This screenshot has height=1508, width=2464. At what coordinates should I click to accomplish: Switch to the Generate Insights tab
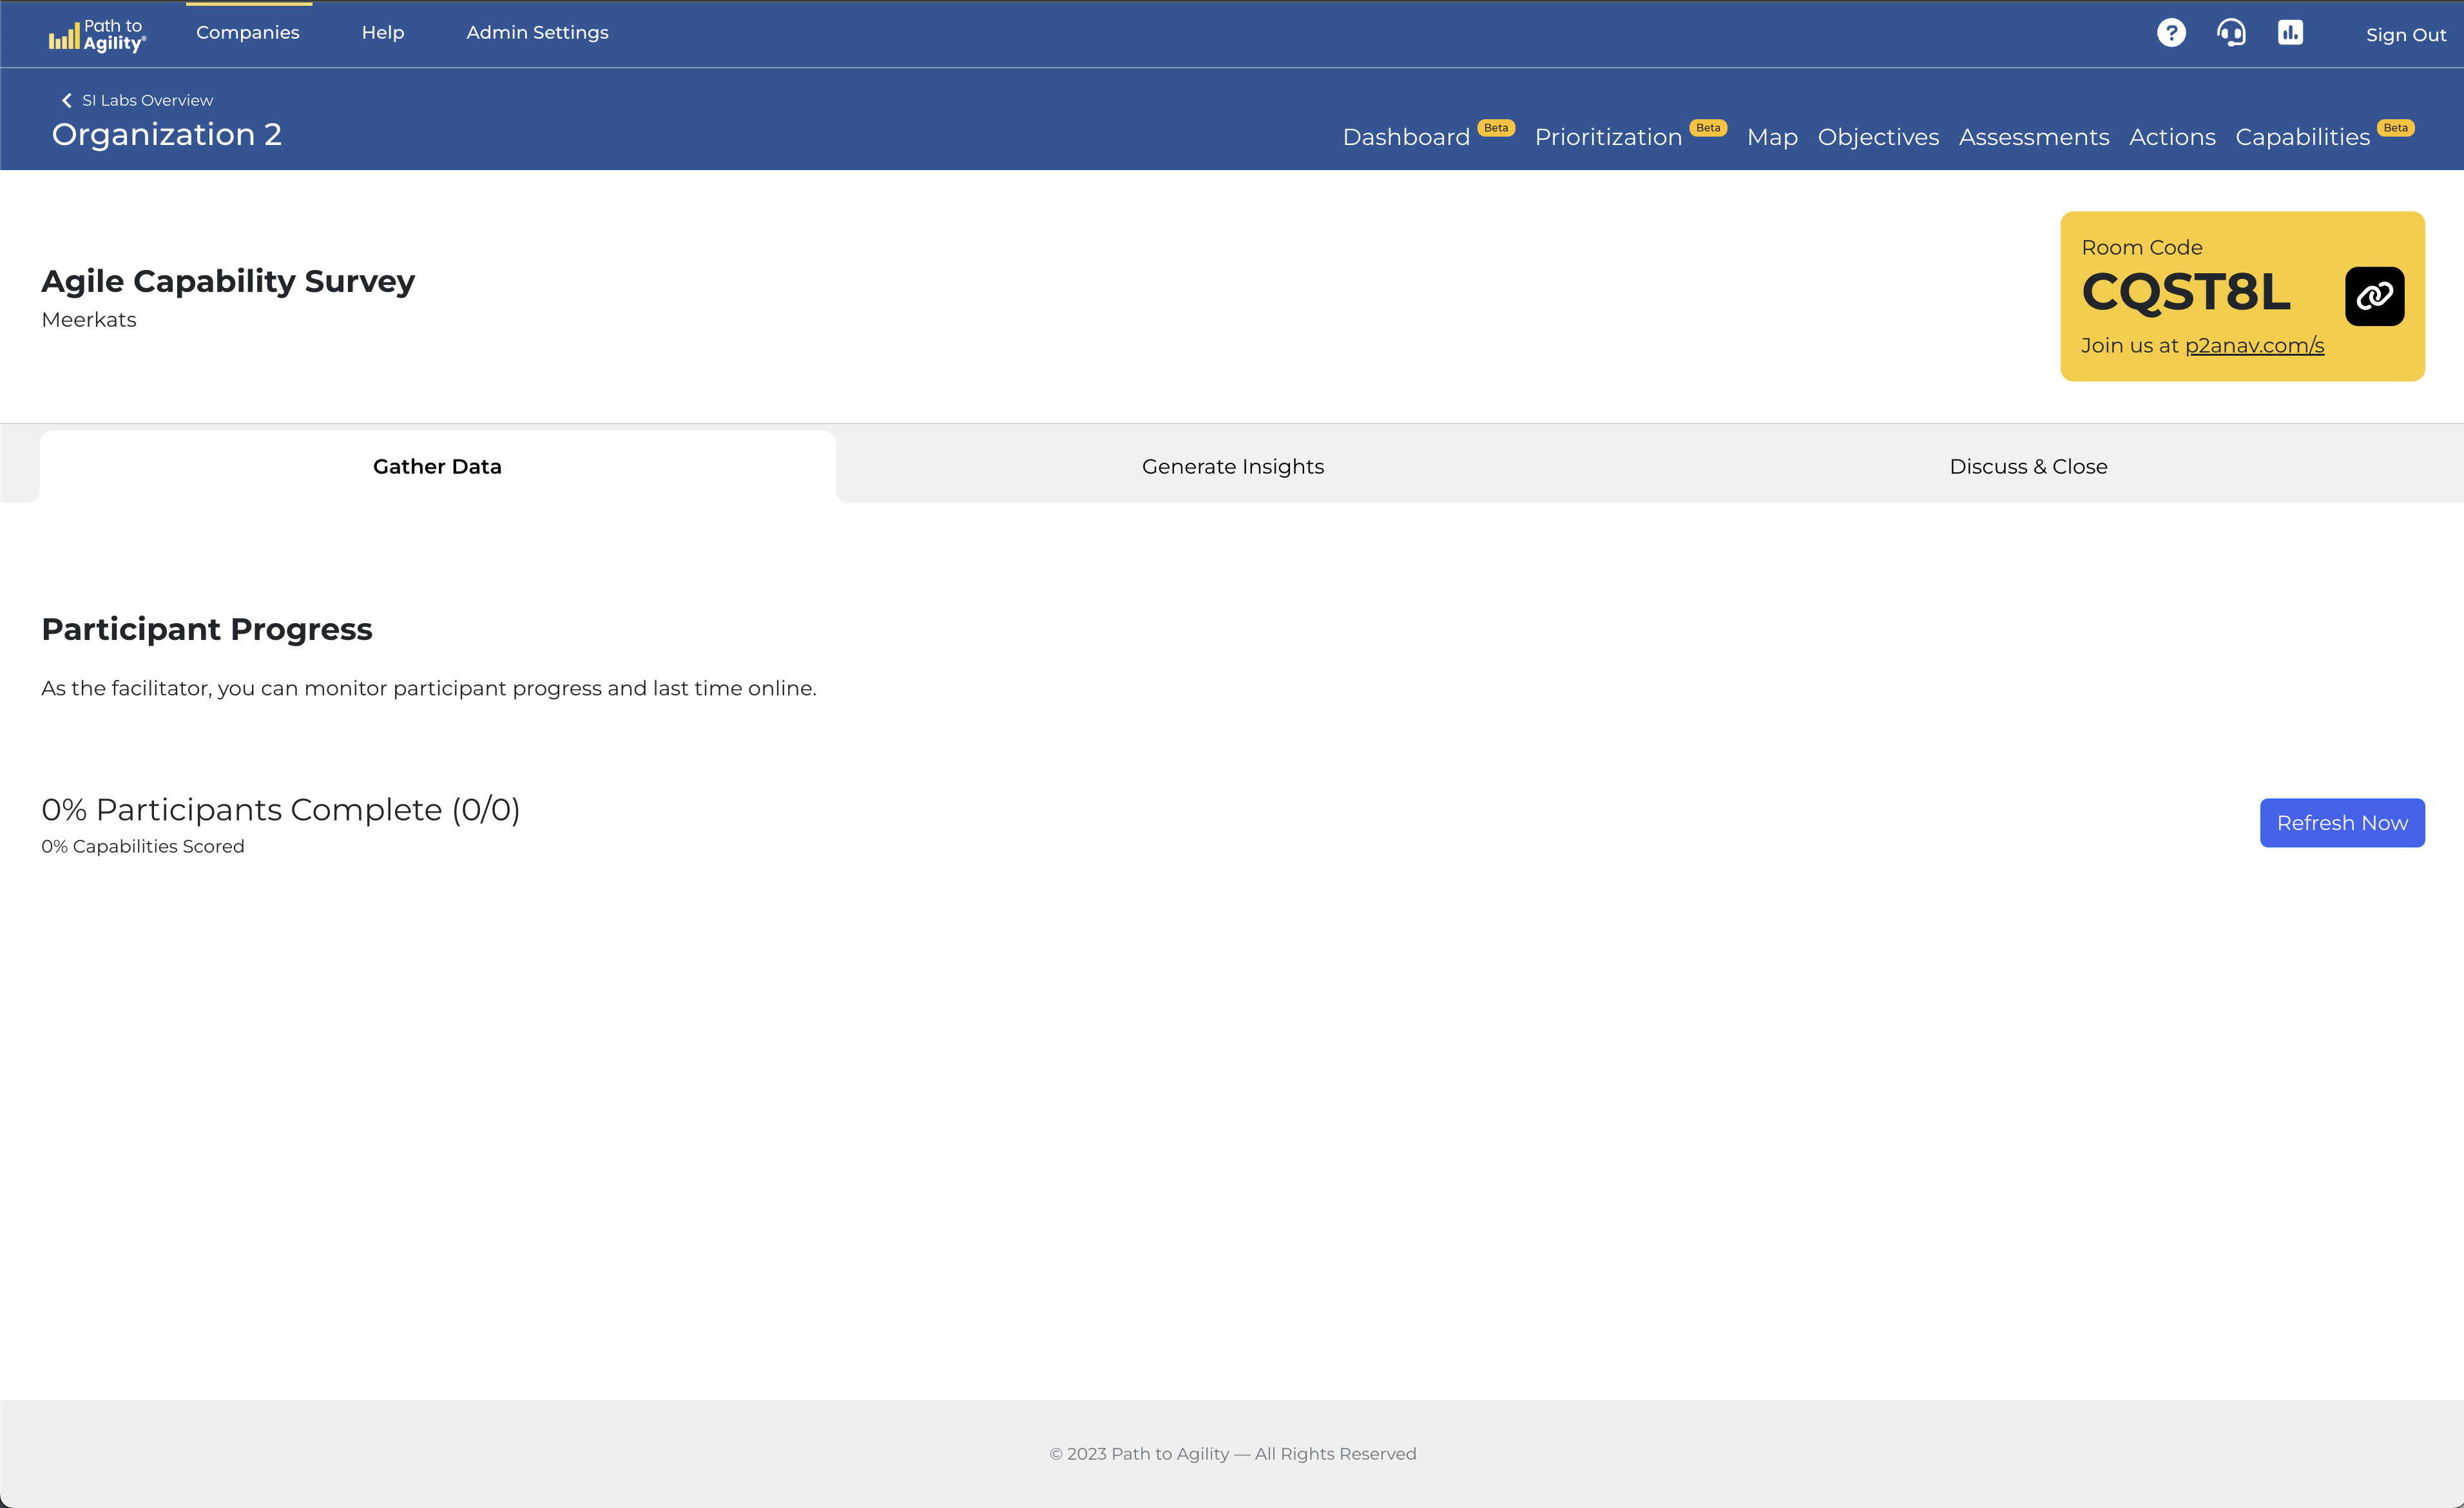(x=1232, y=467)
